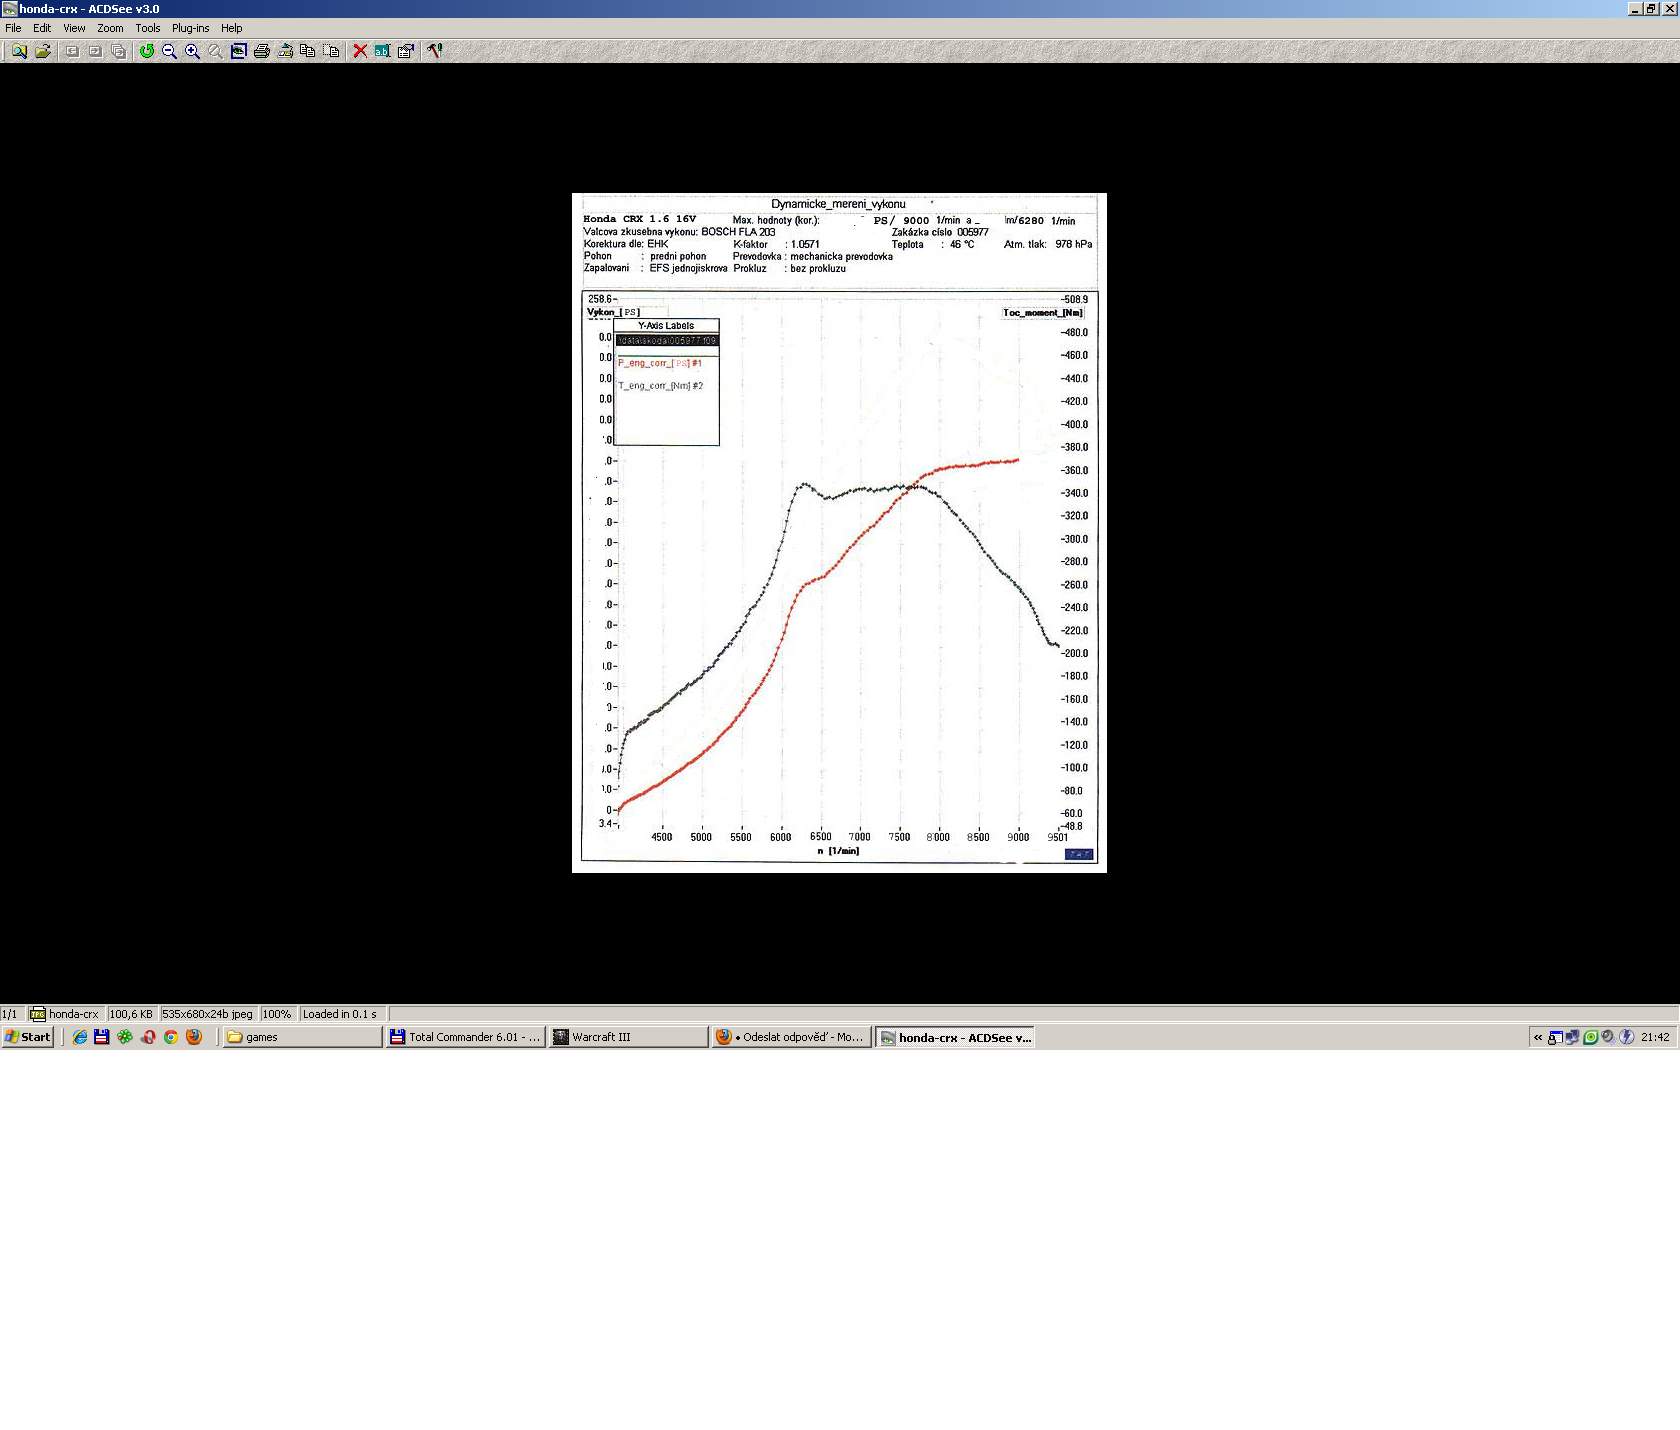1680x1430 pixels.
Task: Click the Print icon in toolbar
Action: coord(262,51)
